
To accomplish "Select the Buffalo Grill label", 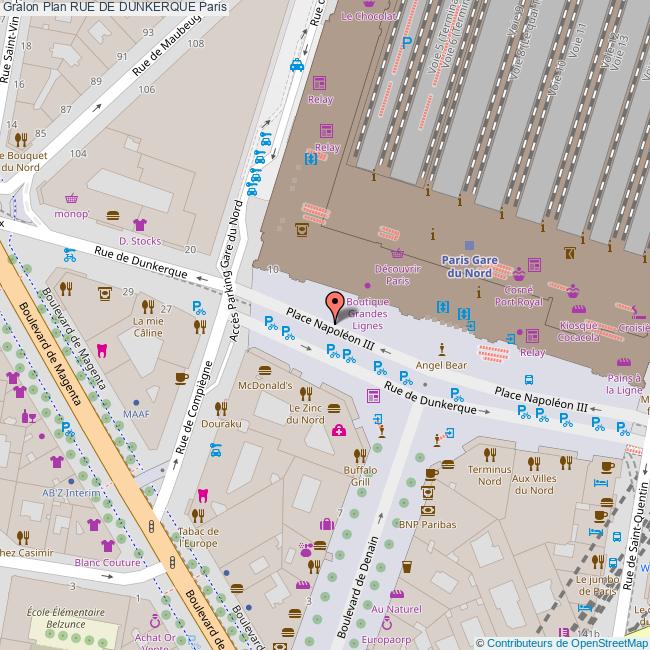I will (x=360, y=476).
